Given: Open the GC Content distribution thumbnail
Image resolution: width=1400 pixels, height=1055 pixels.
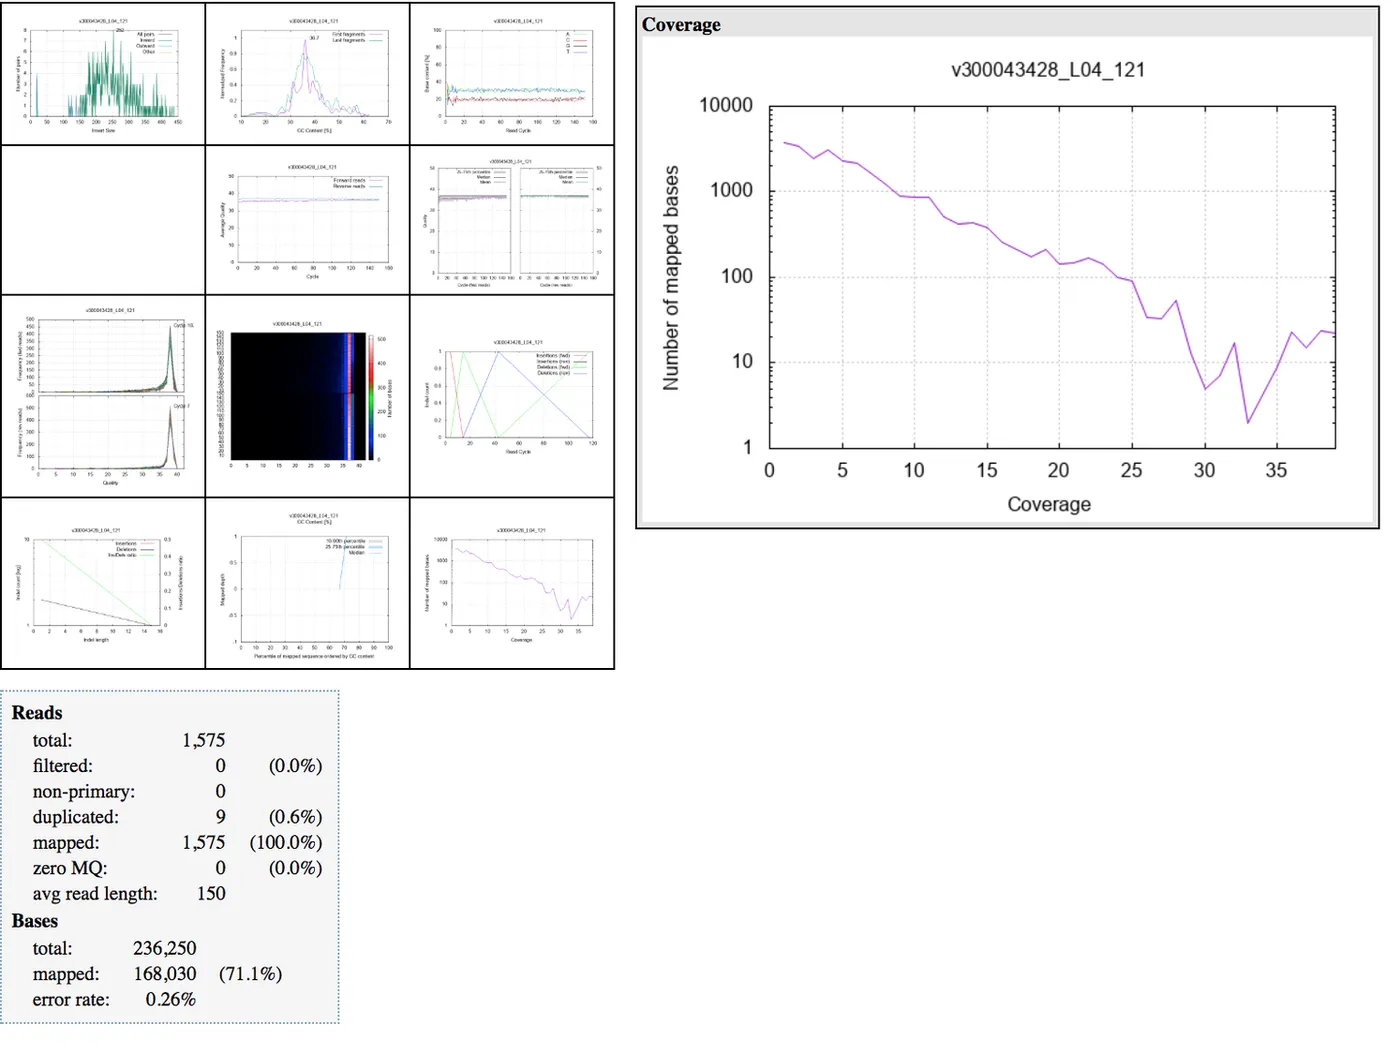Looking at the screenshot, I should [x=308, y=74].
